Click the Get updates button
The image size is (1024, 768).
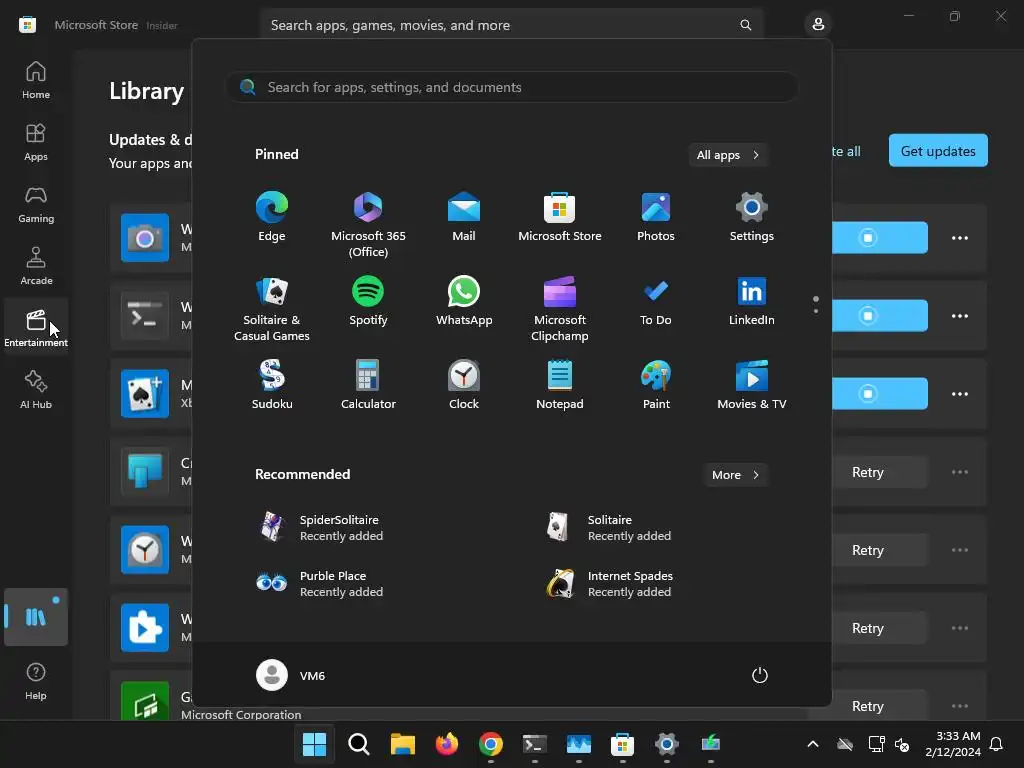click(x=938, y=151)
